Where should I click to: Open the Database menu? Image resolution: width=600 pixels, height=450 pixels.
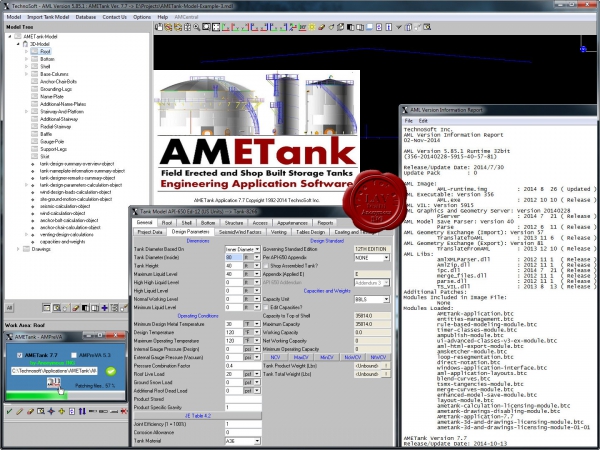(x=86, y=17)
